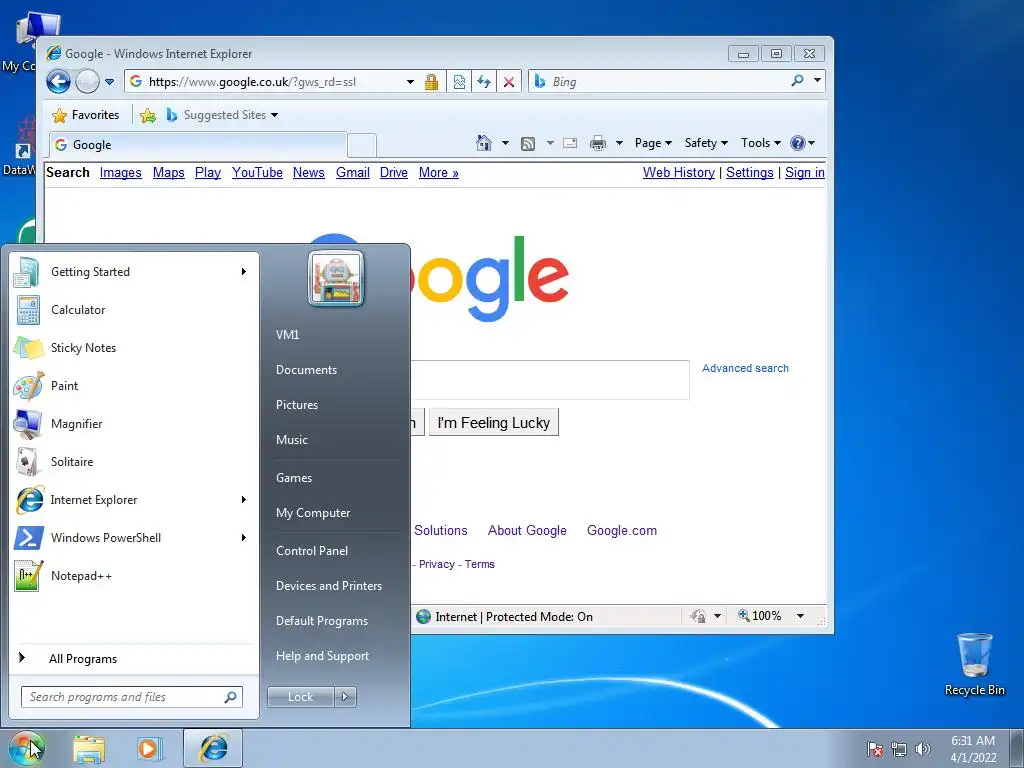
Task: Click the Lock button
Action: (300, 697)
